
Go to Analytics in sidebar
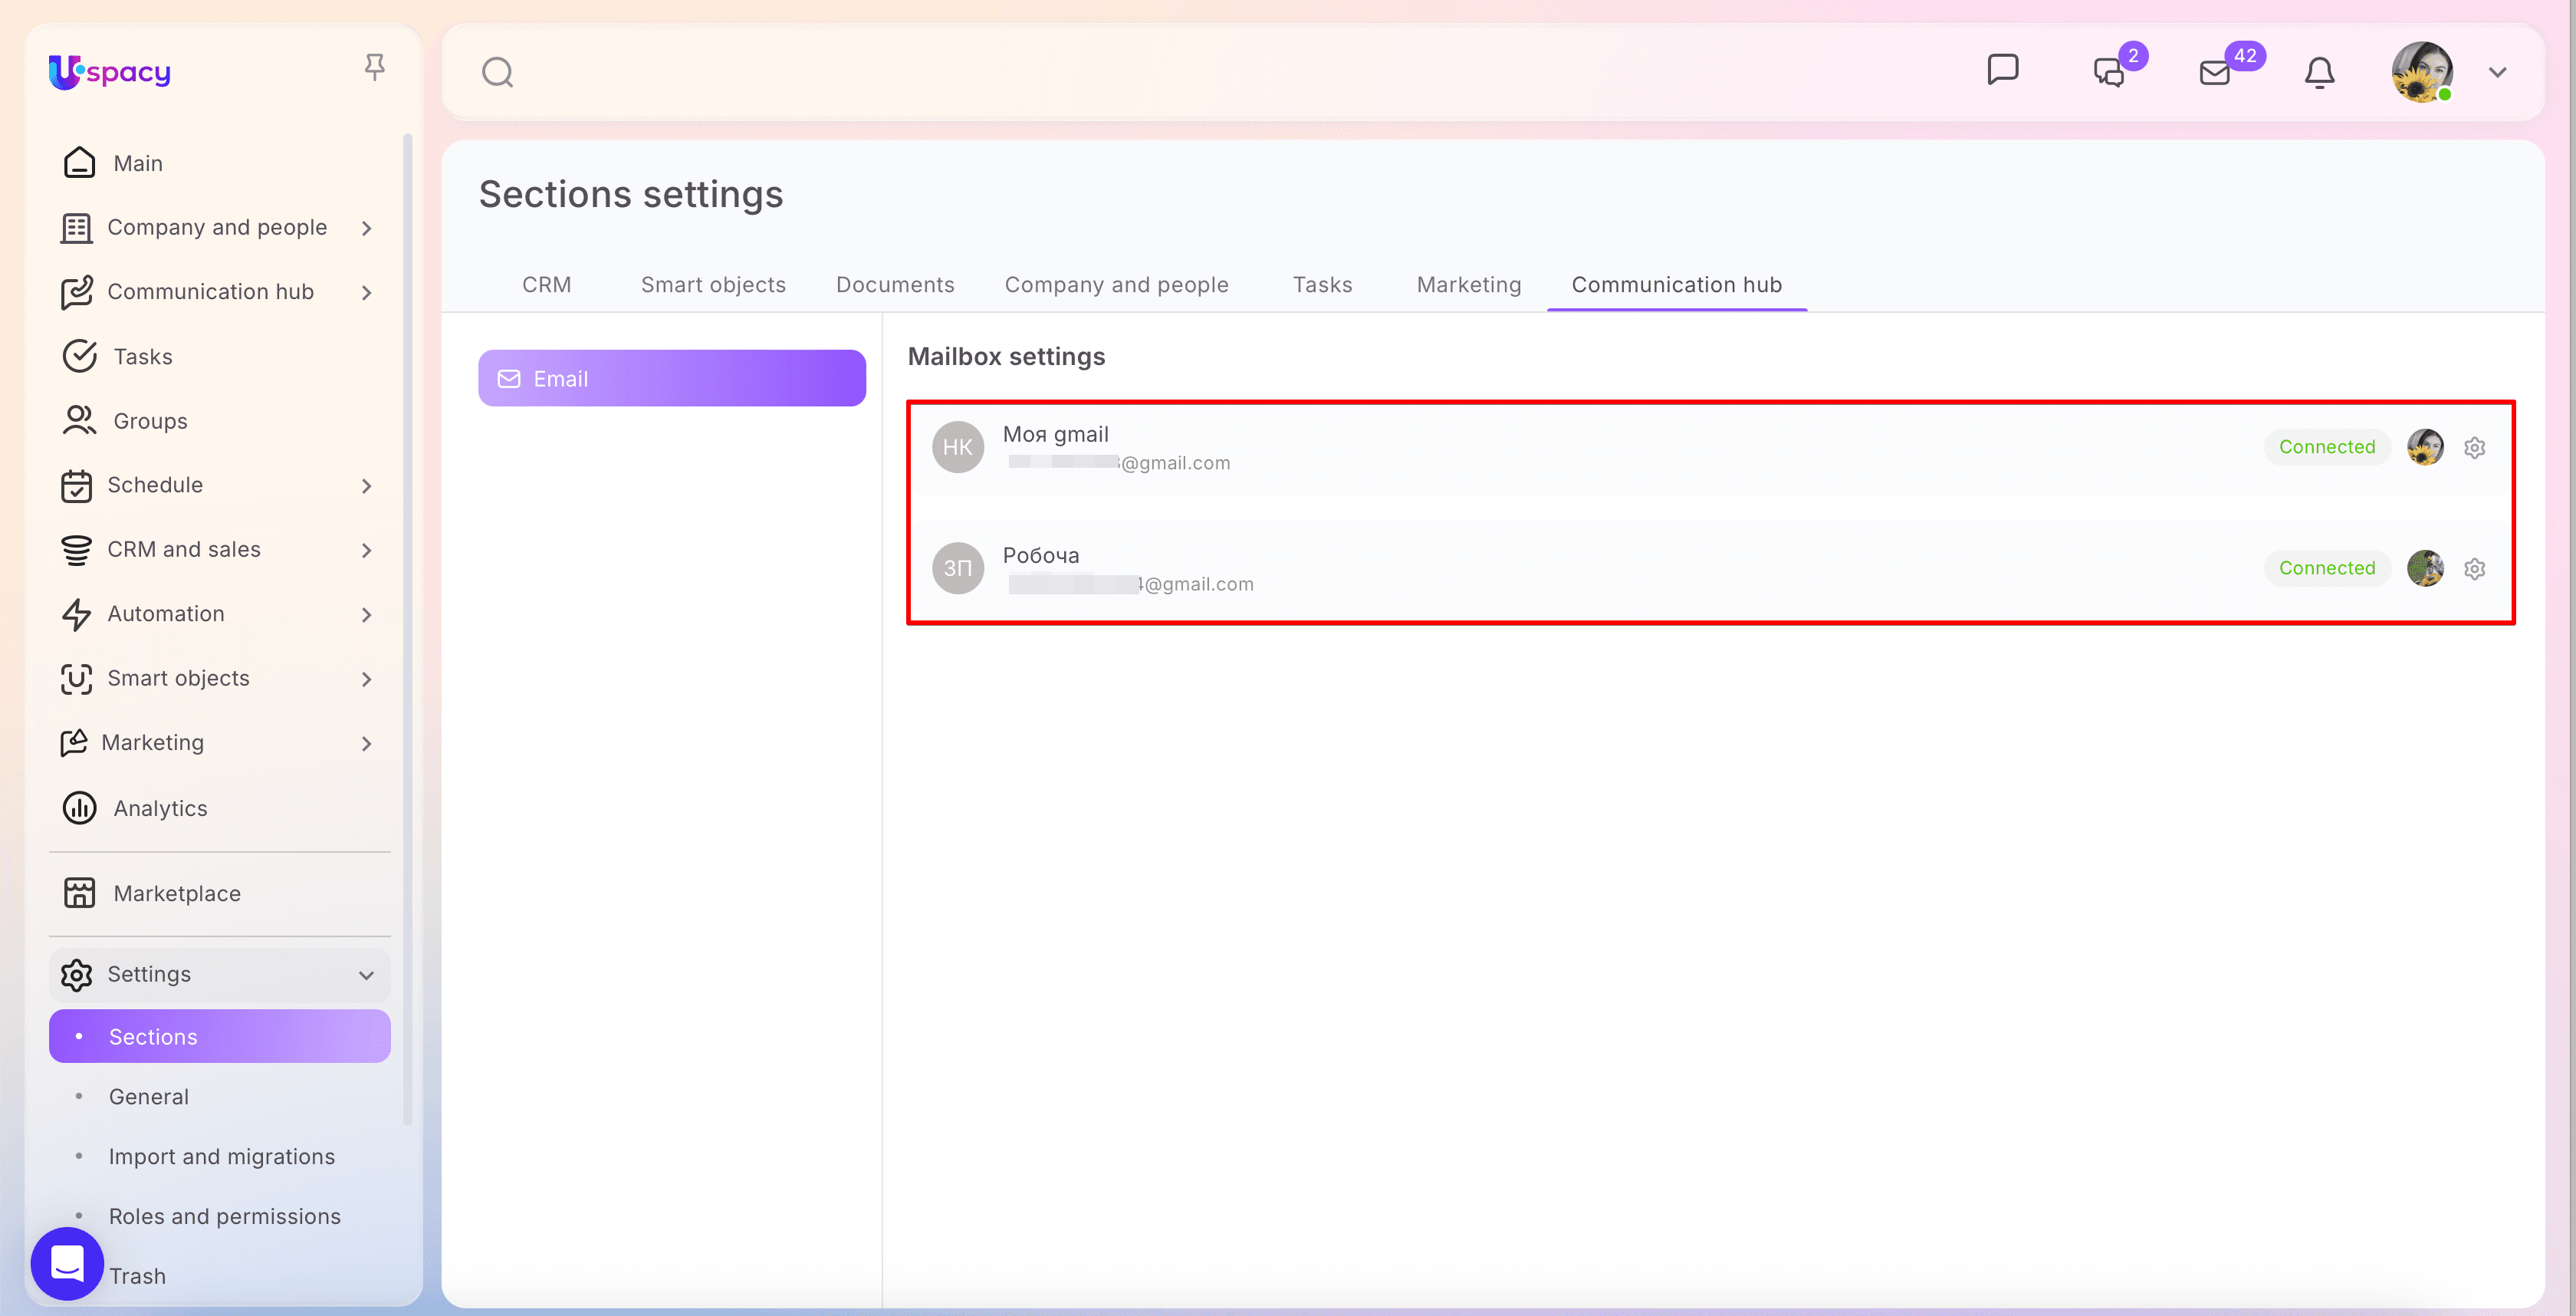coord(160,808)
